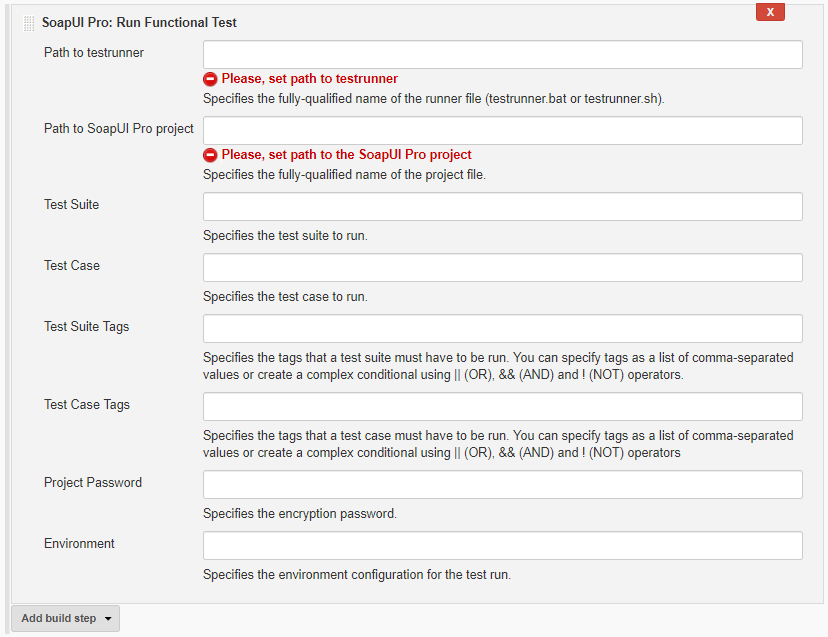Delete build step with red X button
The width and height of the screenshot is (828, 637).
click(x=770, y=12)
